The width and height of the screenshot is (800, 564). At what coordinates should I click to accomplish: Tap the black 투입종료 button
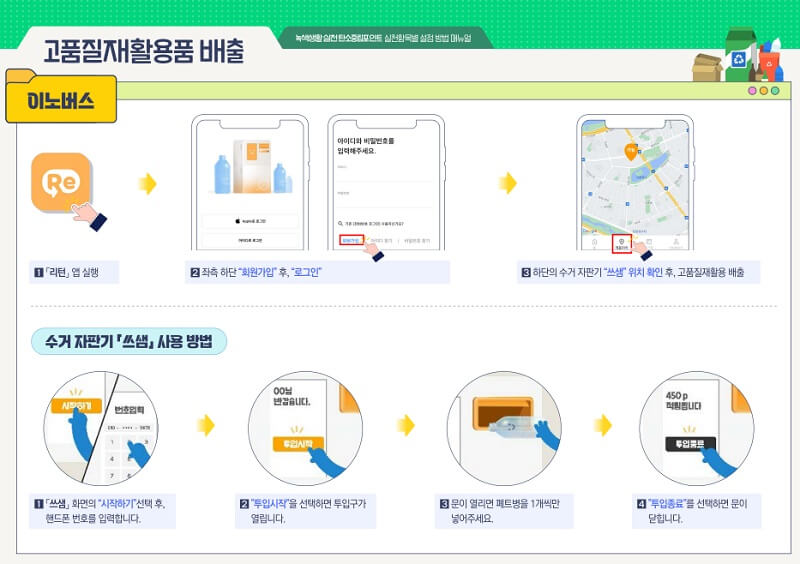(x=690, y=444)
